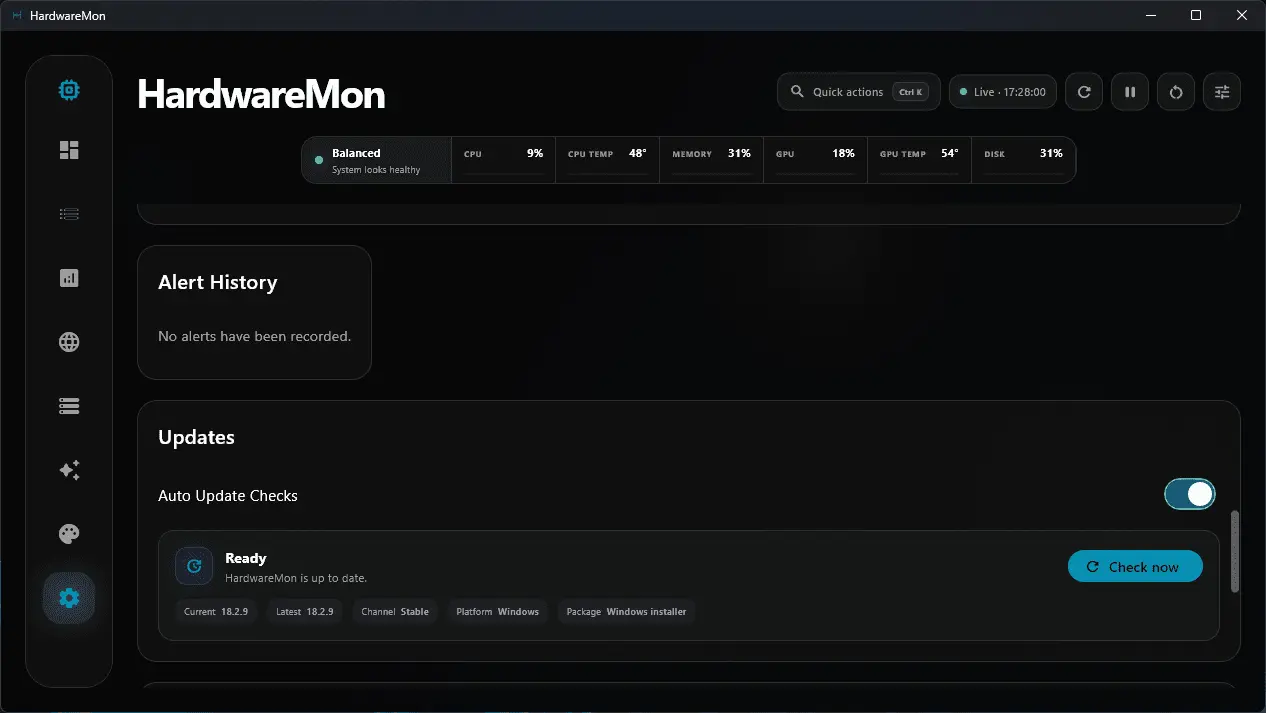The width and height of the screenshot is (1266, 713).
Task: Click the large HardwareMon header title
Action: point(261,94)
